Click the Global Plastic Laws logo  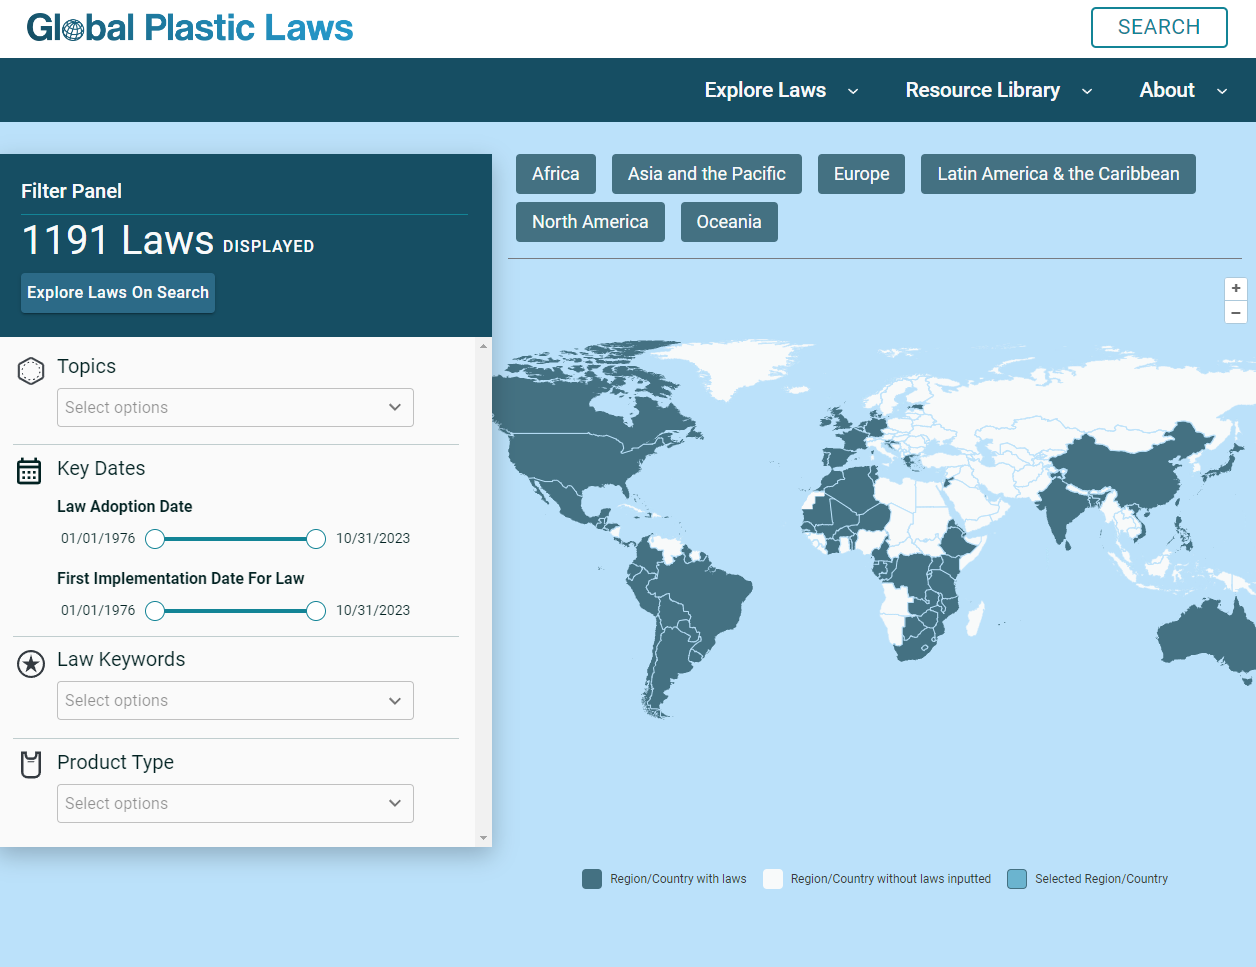pos(190,28)
